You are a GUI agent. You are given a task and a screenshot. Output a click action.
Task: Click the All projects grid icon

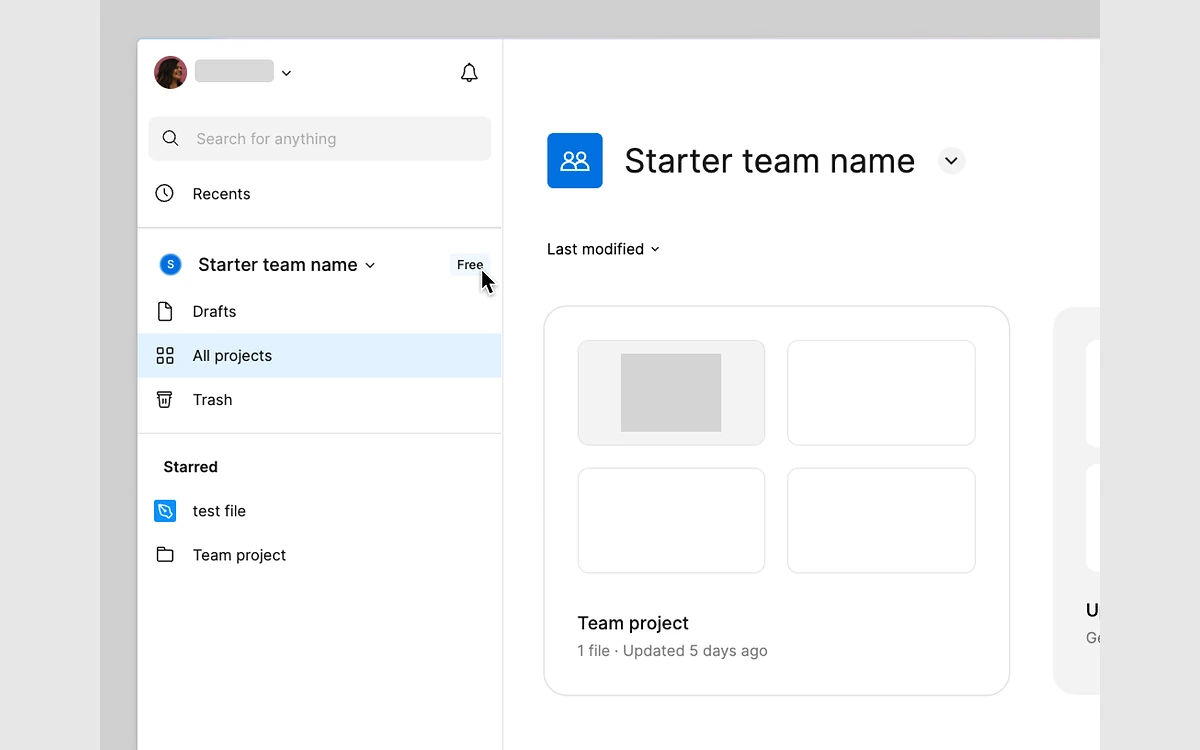[x=165, y=356]
